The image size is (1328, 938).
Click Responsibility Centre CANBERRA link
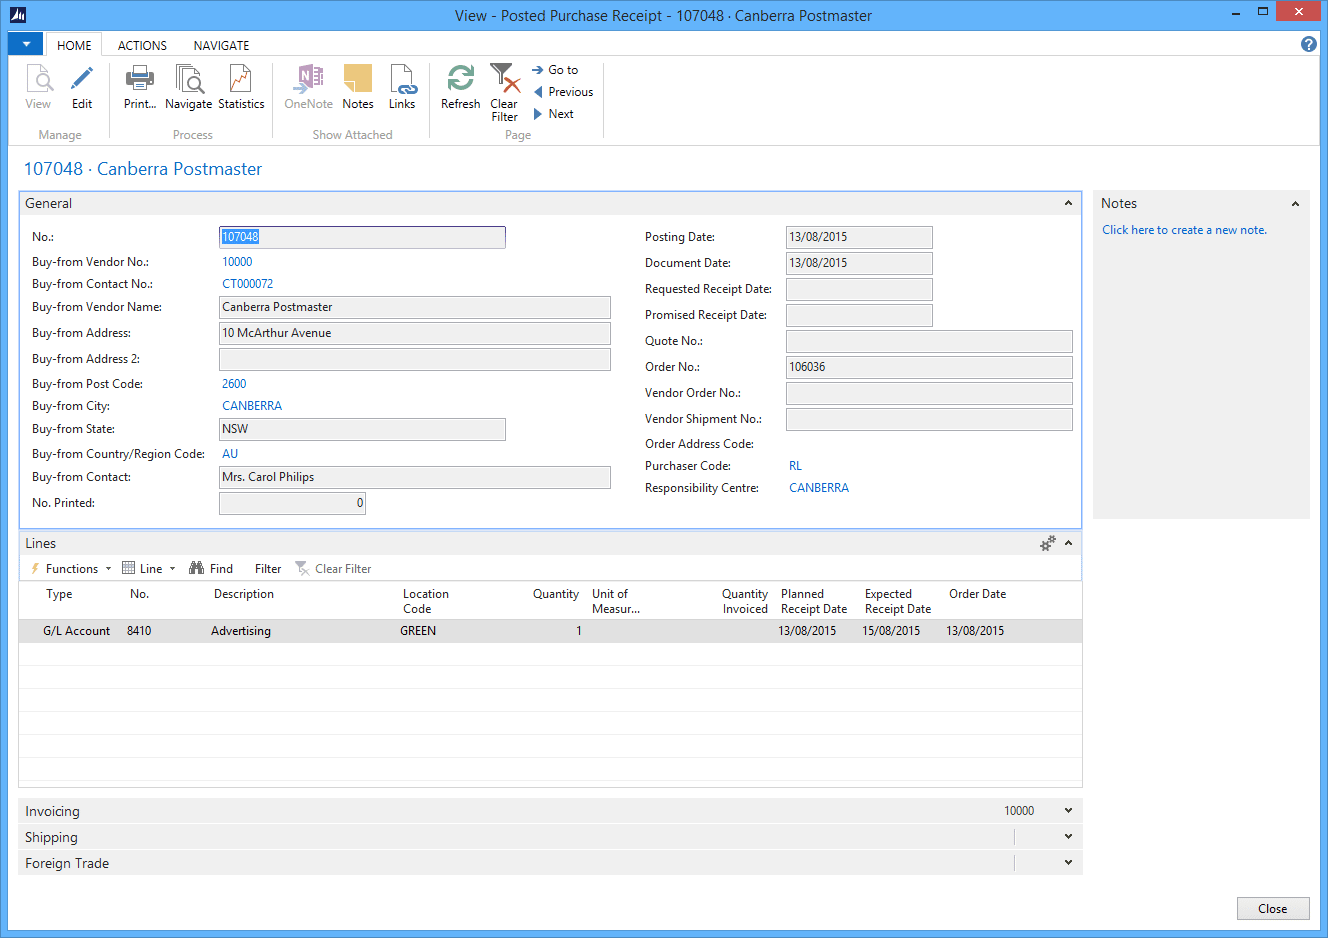pyautogui.click(x=819, y=488)
